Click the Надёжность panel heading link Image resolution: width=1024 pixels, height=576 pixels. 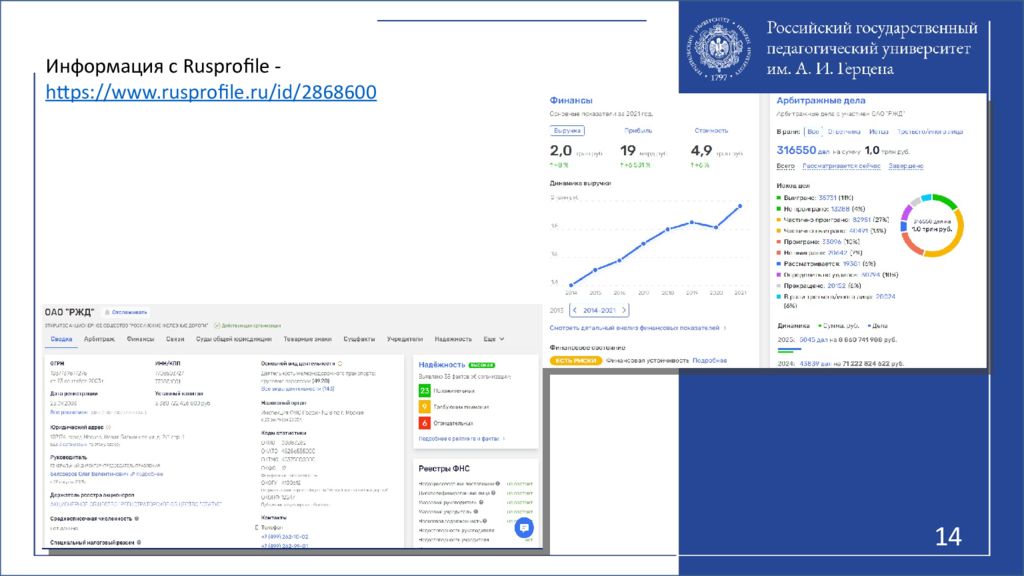[x=441, y=364]
